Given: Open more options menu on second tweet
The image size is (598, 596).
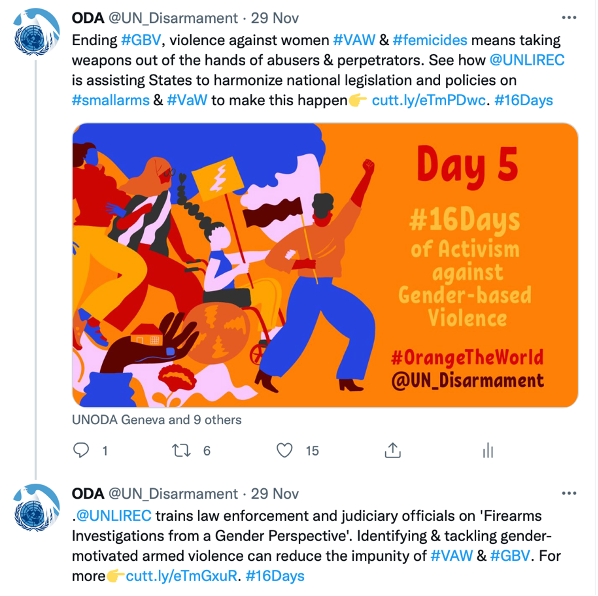Looking at the screenshot, I should [569, 493].
